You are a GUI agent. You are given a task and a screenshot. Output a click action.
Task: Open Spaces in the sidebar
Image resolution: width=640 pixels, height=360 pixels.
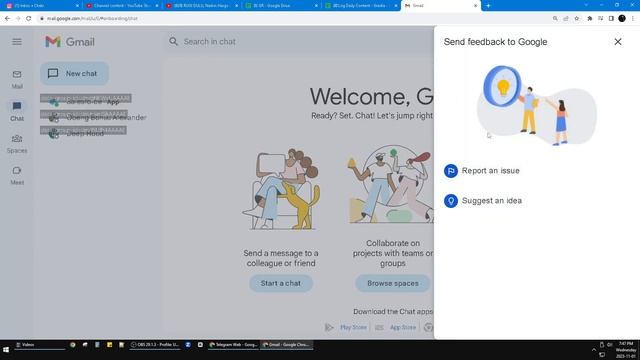point(17,144)
